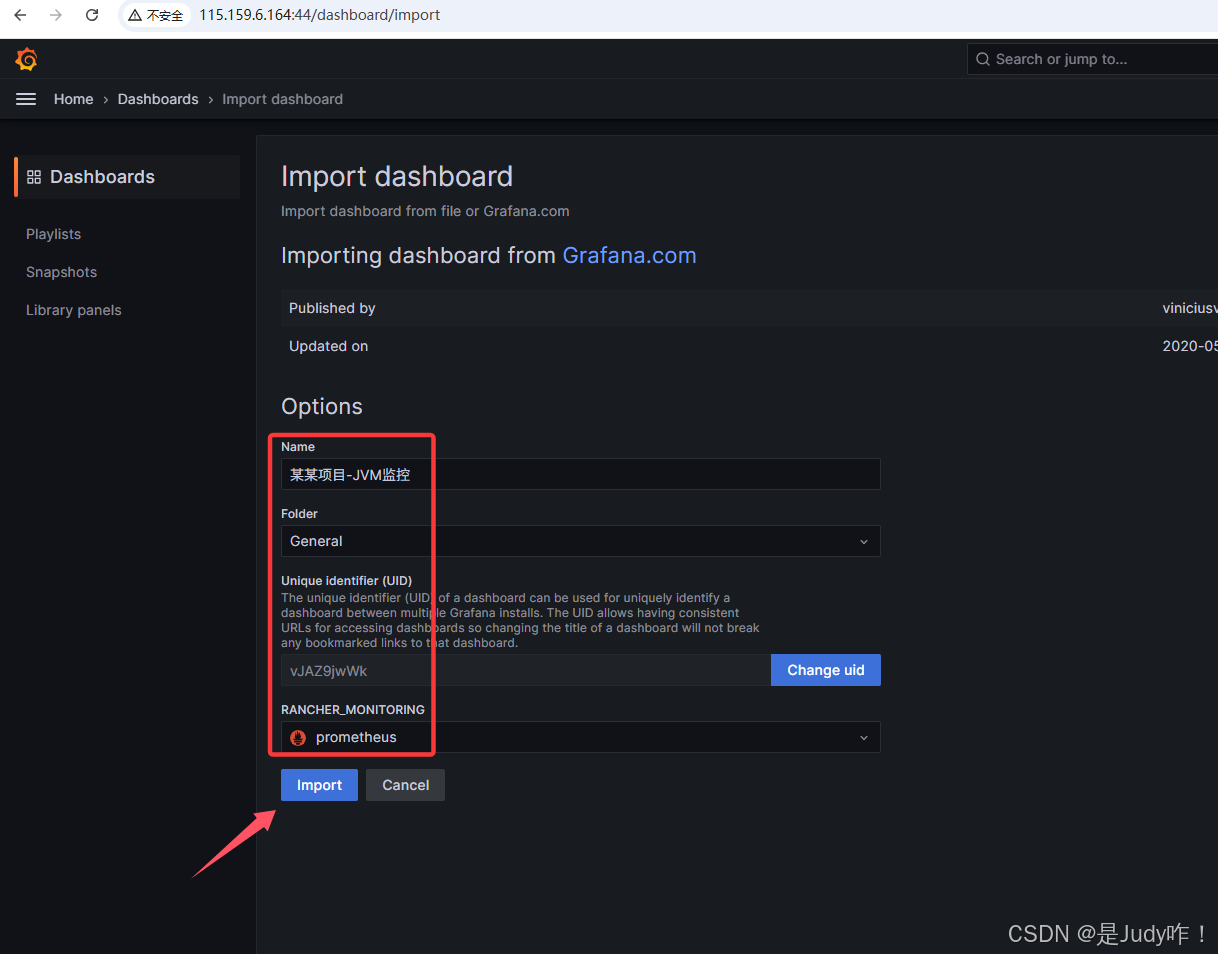The width and height of the screenshot is (1218, 954).
Task: Focus the Search or jump to field
Action: click(x=1093, y=59)
